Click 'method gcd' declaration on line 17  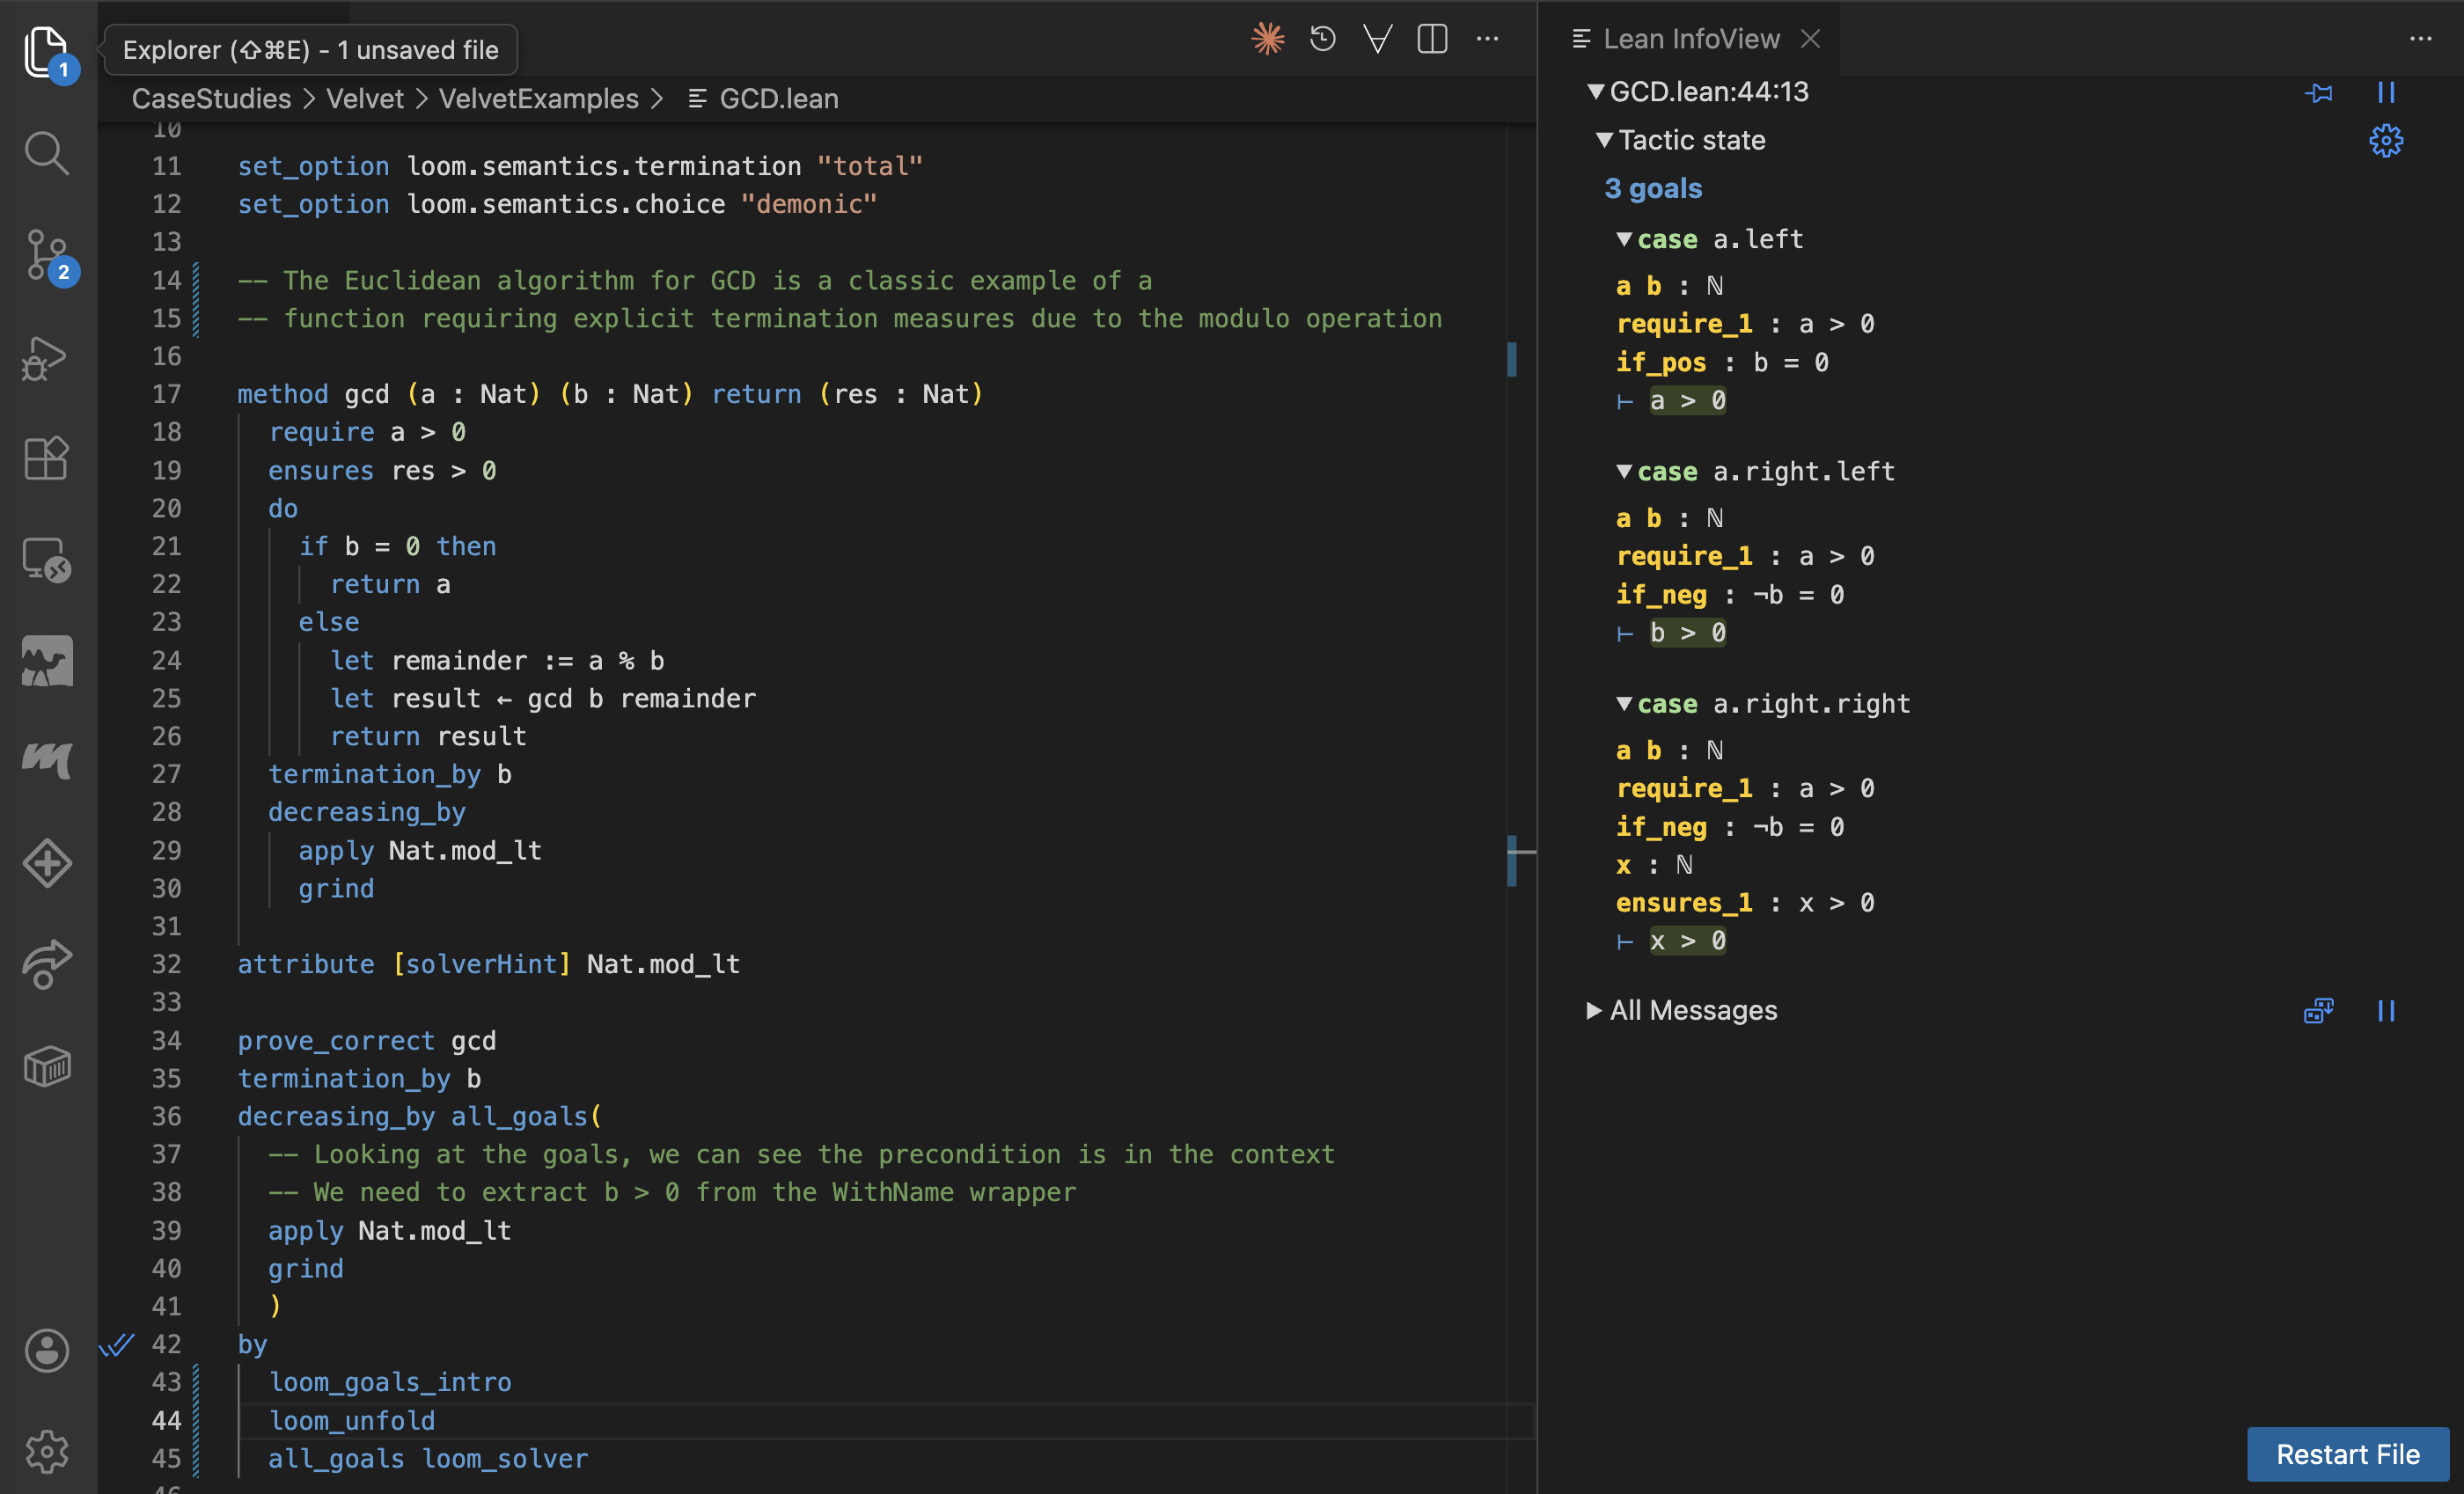pyautogui.click(x=313, y=394)
